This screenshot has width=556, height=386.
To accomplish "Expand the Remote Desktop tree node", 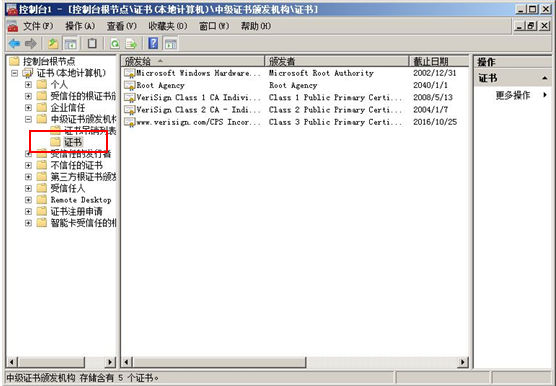I will [28, 200].
